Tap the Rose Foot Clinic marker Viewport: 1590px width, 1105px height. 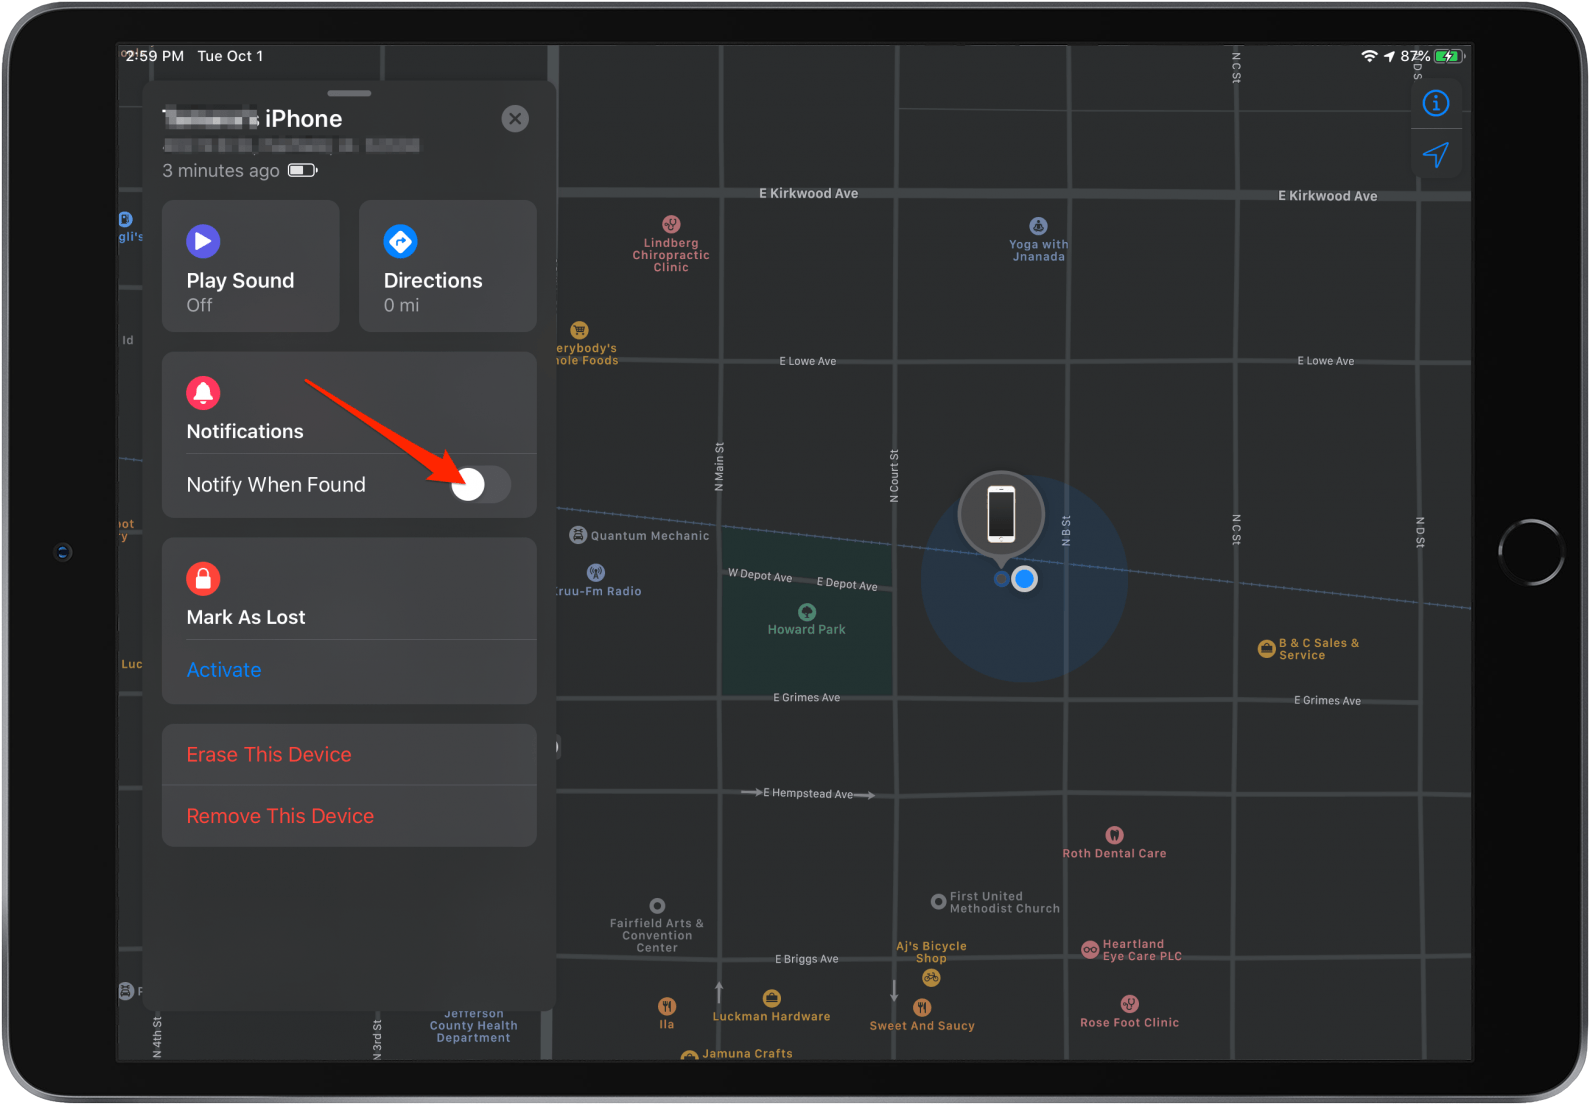point(1129,1004)
